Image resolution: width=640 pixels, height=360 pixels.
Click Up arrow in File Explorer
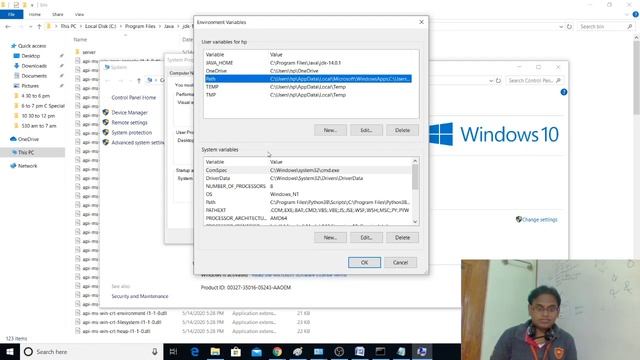pos(39,26)
